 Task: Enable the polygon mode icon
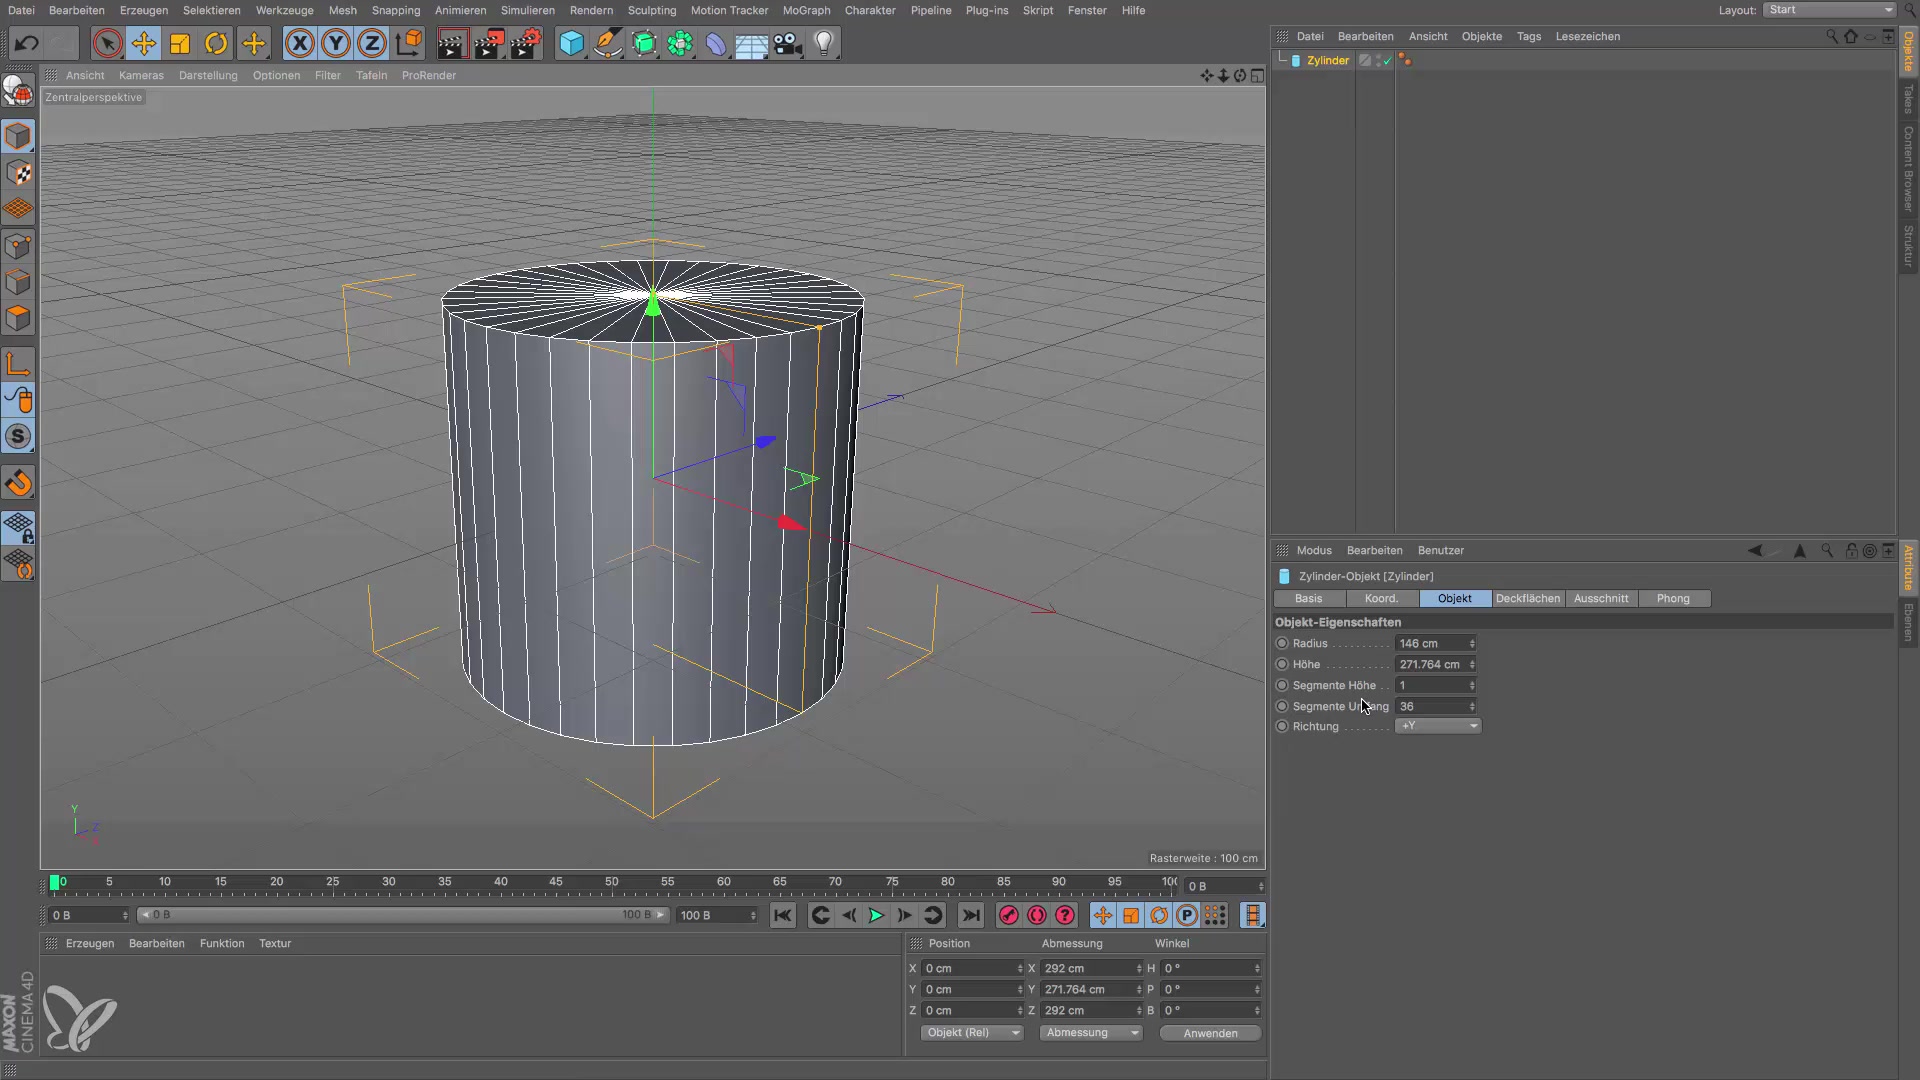[18, 319]
